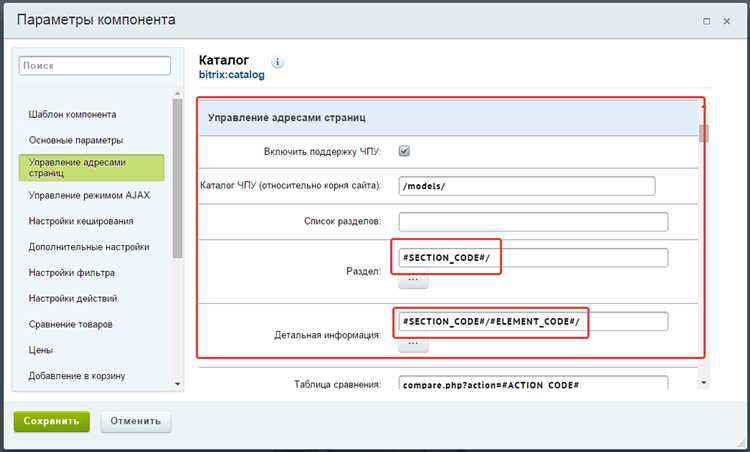The image size is (750, 452).
Task: Click the empty Список разделов field
Action: [533, 222]
